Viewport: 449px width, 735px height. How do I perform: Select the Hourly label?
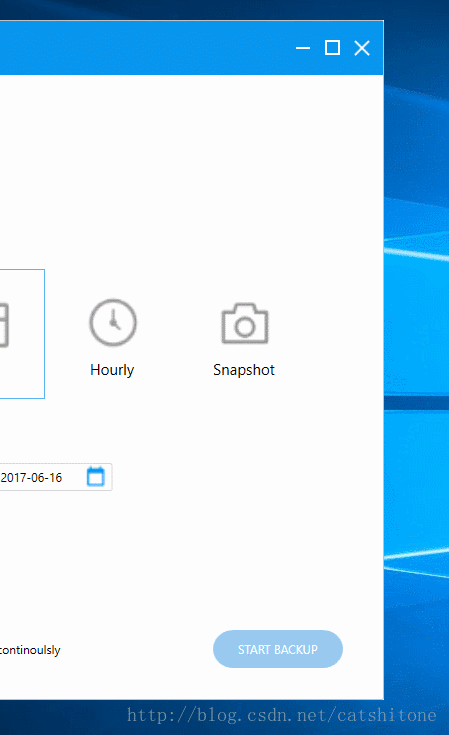click(112, 370)
